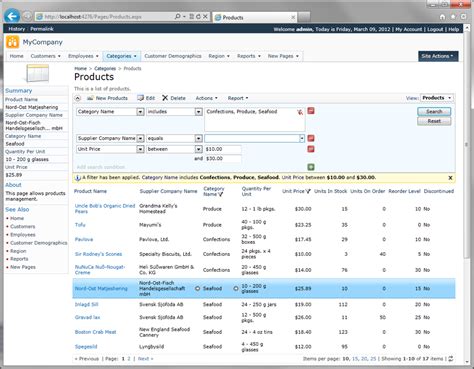
Task: Click the browser back arrow button
Action: [x=12, y=16]
